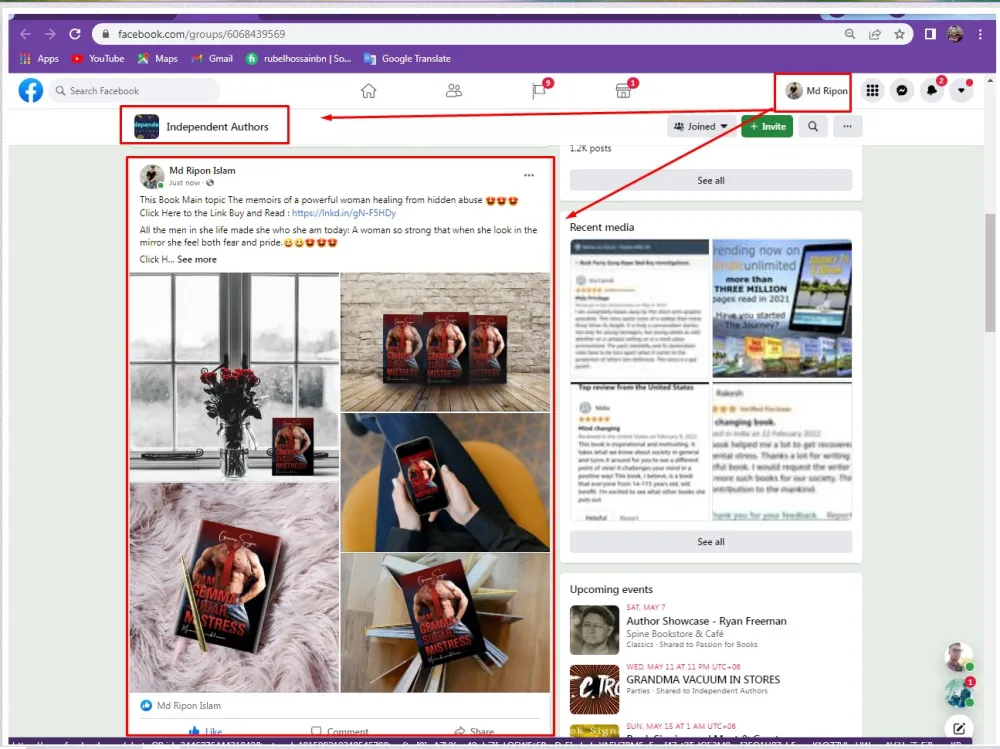Open post audience globe icon
The image size is (1000, 749).
click(210, 183)
